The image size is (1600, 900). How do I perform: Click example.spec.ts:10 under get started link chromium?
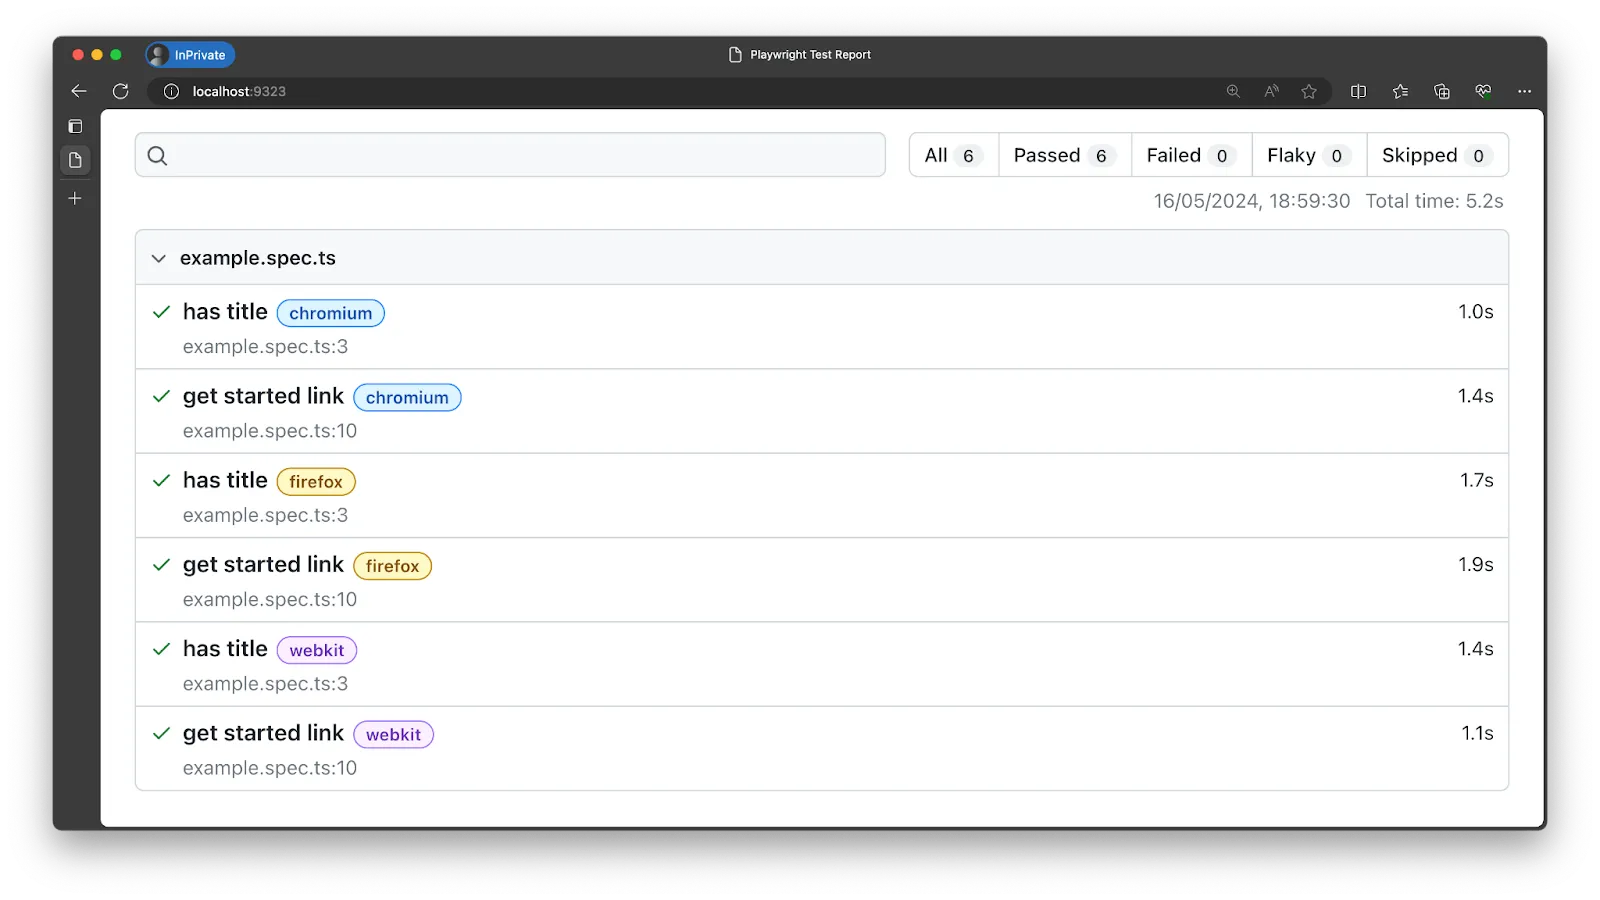(270, 431)
